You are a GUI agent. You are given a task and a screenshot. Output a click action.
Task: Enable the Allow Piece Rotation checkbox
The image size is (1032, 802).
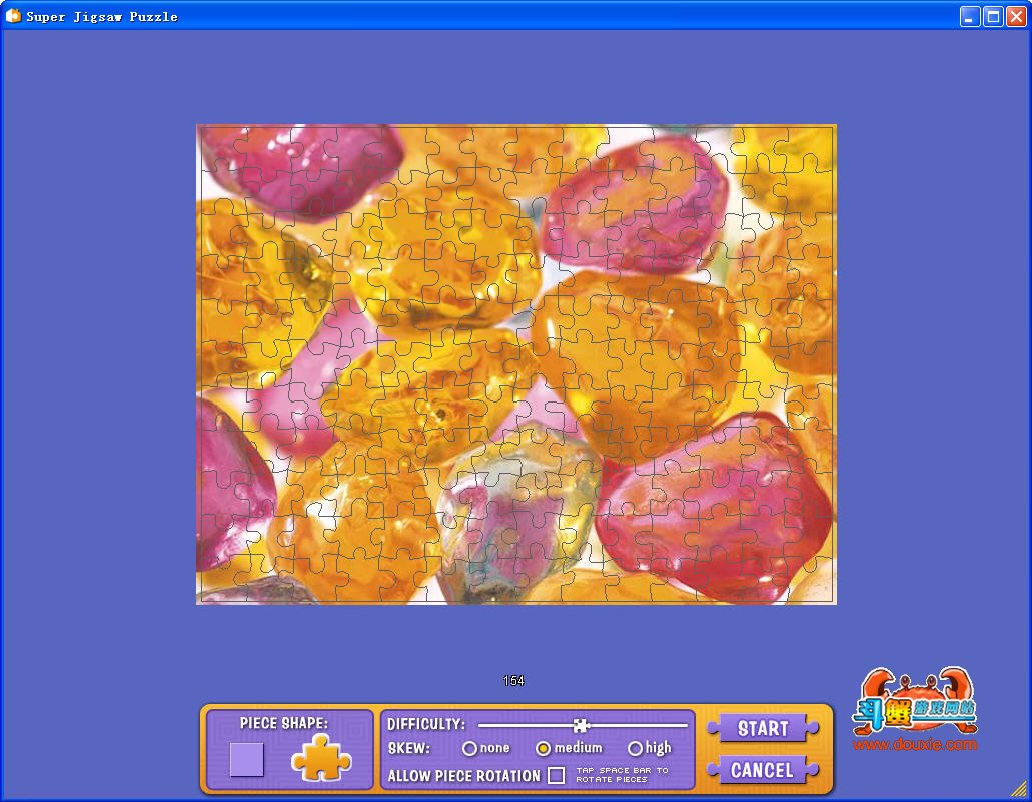(x=557, y=775)
